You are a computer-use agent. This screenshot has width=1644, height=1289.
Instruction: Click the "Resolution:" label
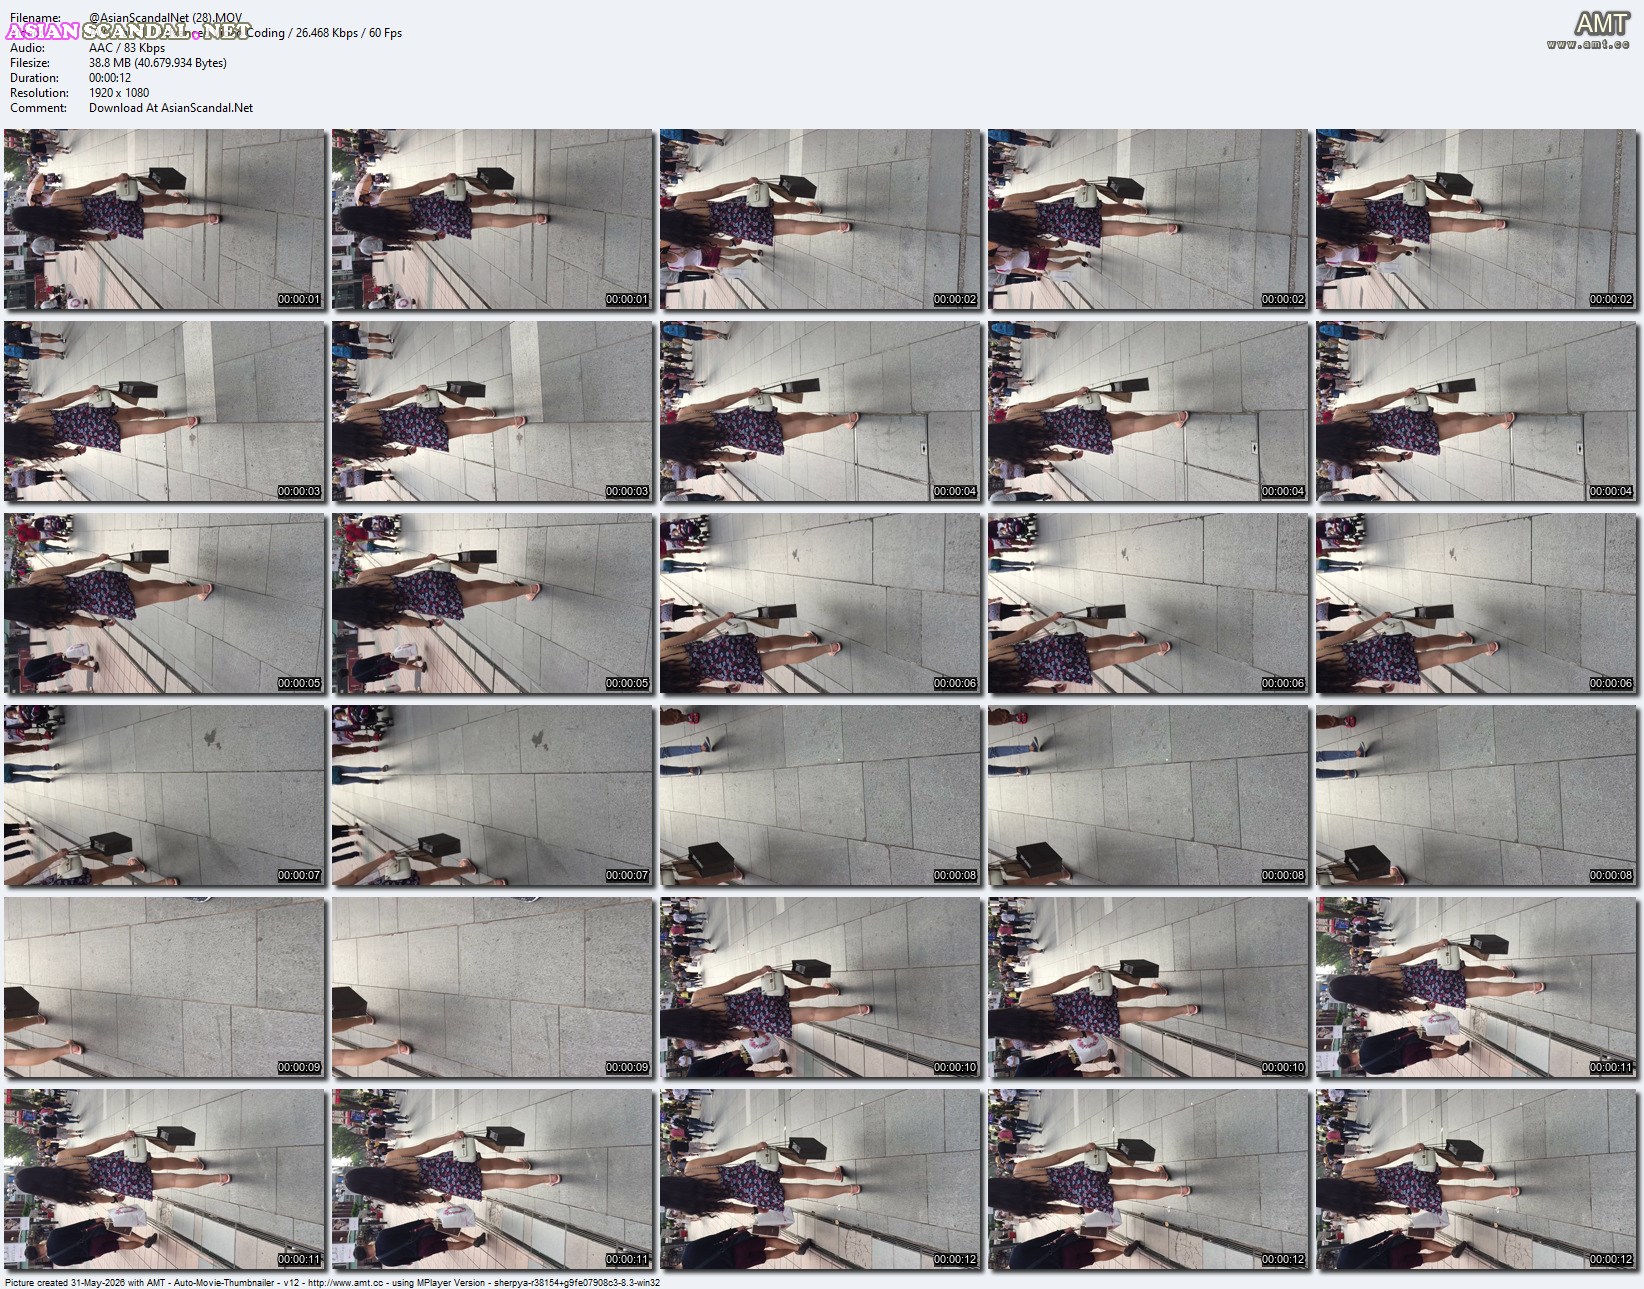tap(38, 93)
